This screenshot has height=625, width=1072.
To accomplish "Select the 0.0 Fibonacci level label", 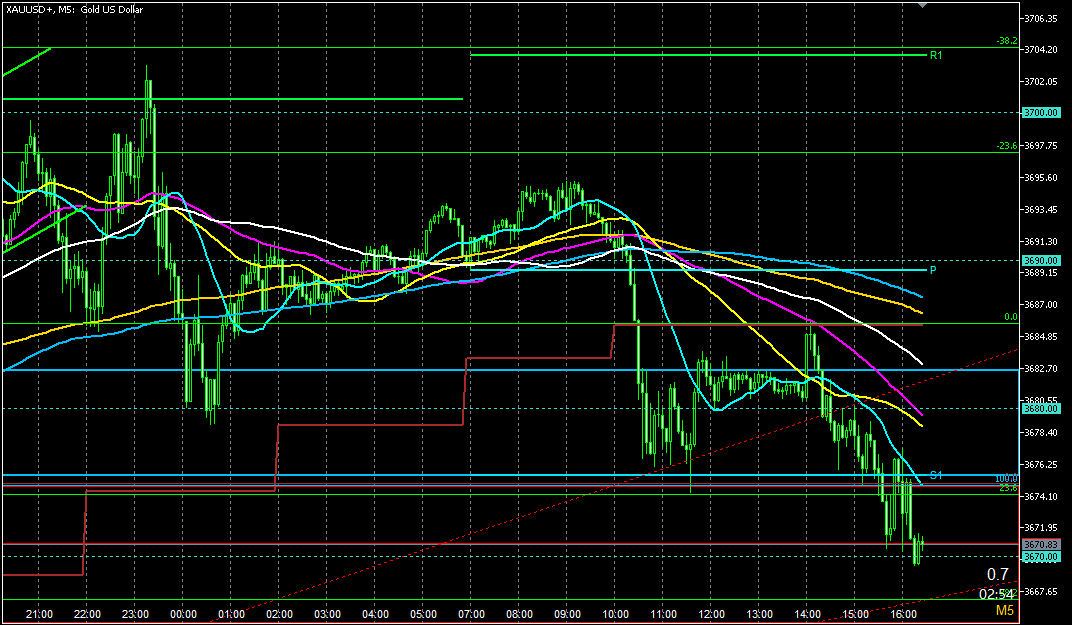I will click(x=1010, y=317).
